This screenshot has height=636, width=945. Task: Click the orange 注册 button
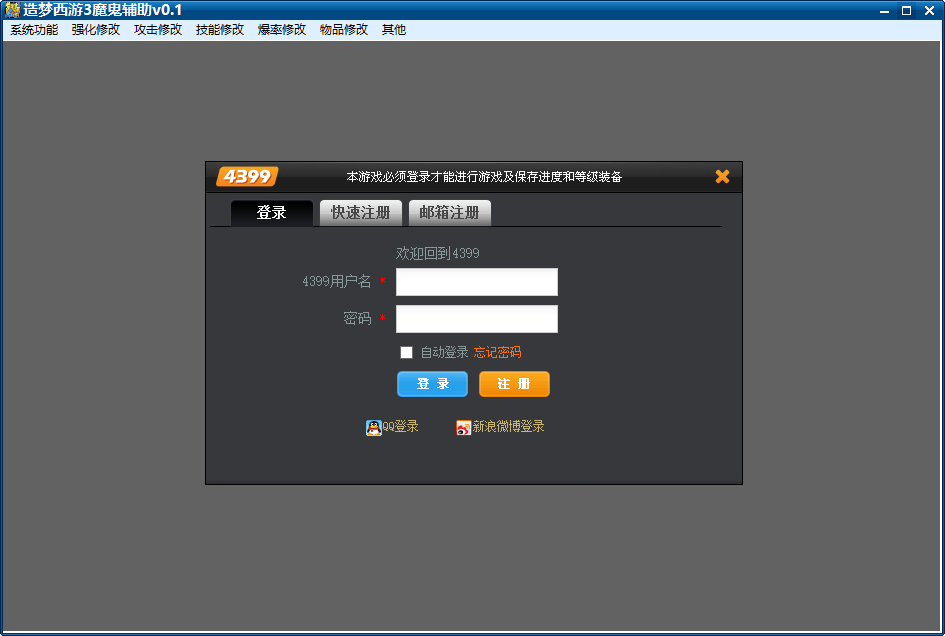coord(514,384)
